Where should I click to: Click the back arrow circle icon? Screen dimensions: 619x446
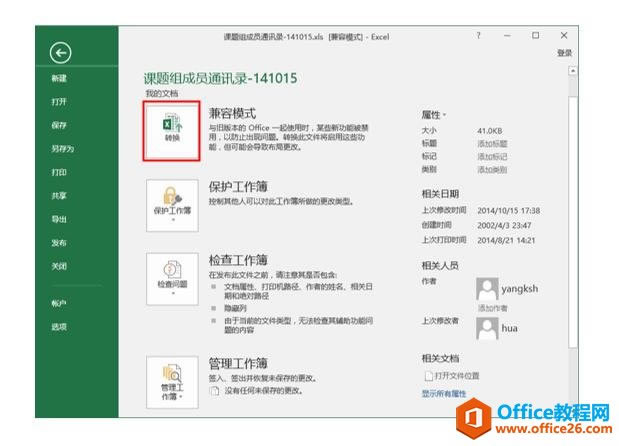(x=60, y=52)
